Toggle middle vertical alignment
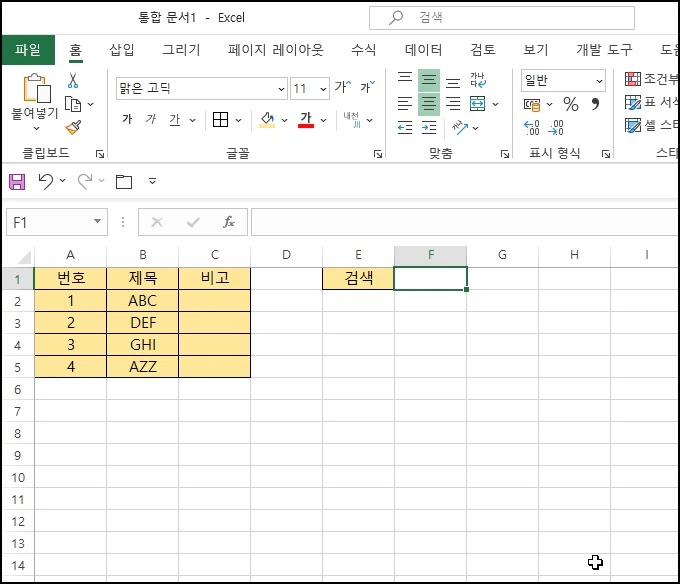This screenshot has height=584, width=680. click(x=429, y=80)
